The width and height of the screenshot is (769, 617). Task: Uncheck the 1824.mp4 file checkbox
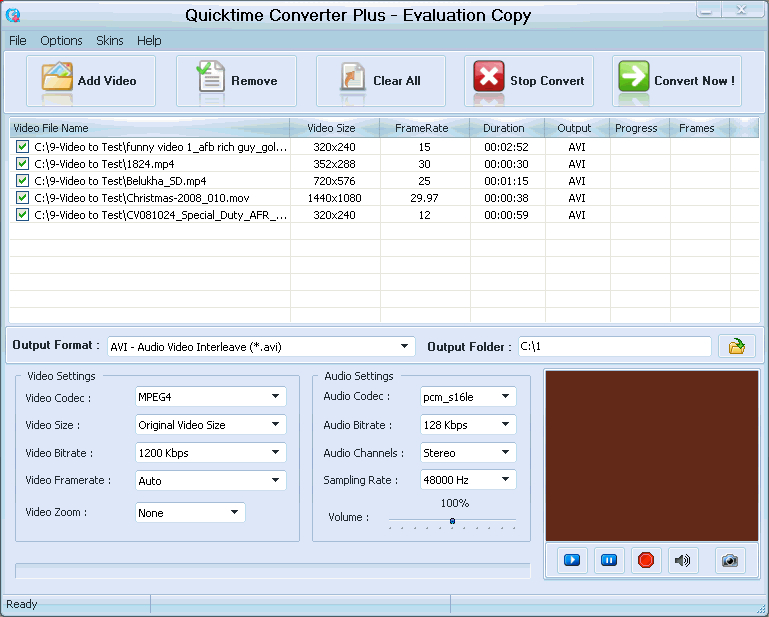22,164
